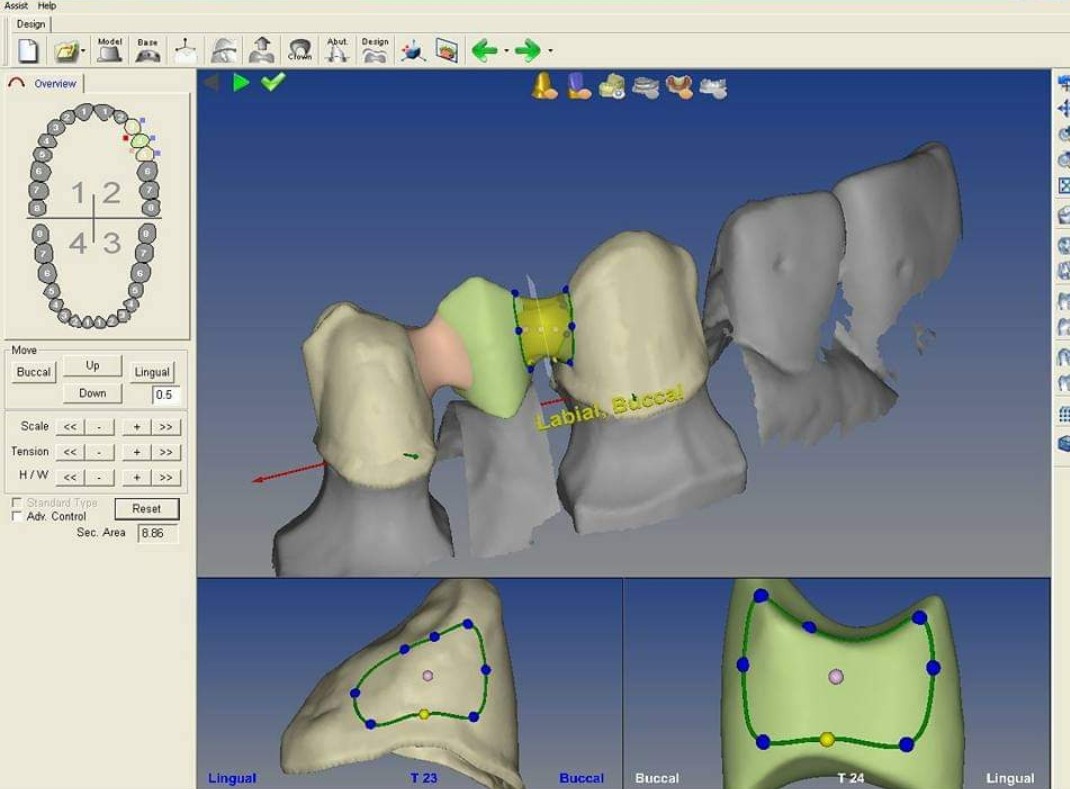Screen dimensions: 1070x789
Task: Click the Design bridge toolbar icon
Action: (x=375, y=50)
